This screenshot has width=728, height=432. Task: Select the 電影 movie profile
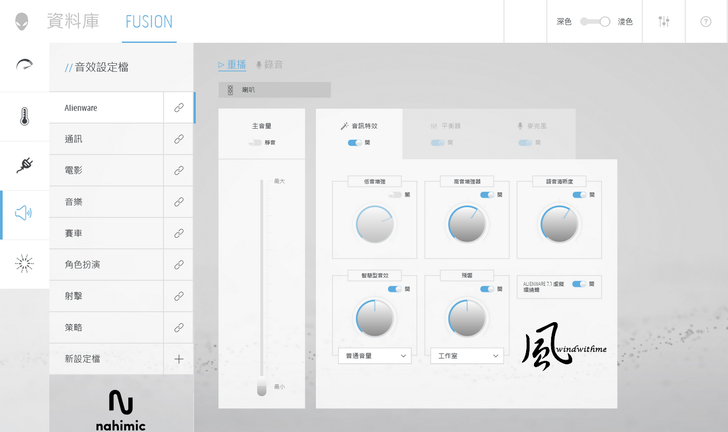click(x=106, y=170)
